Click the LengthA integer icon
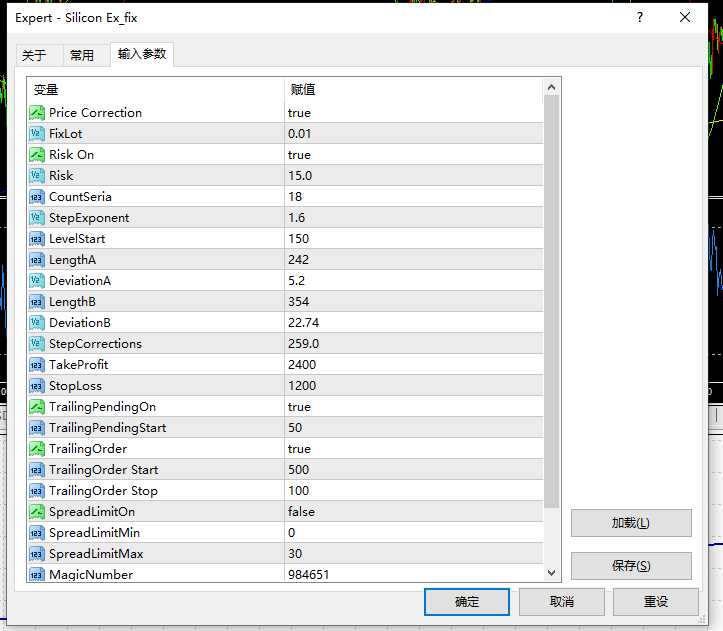Screen dimensions: 723x631 tap(37, 260)
